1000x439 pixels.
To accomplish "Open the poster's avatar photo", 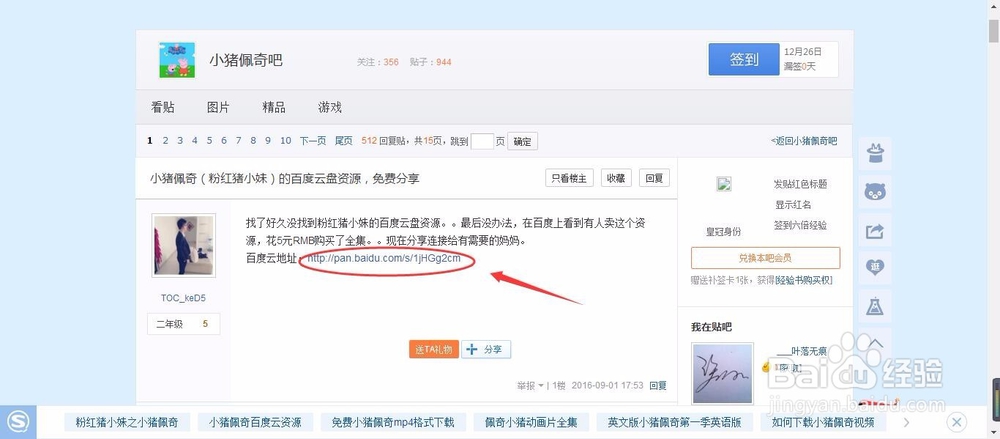I will pyautogui.click(x=184, y=246).
